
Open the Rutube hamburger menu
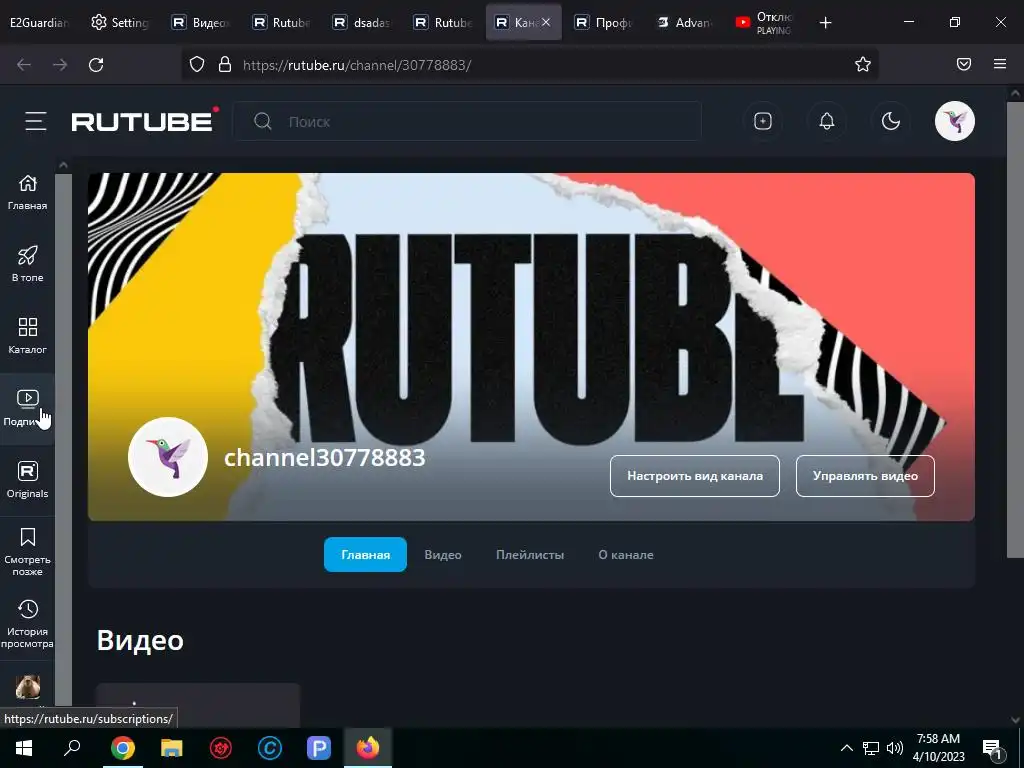click(36, 121)
